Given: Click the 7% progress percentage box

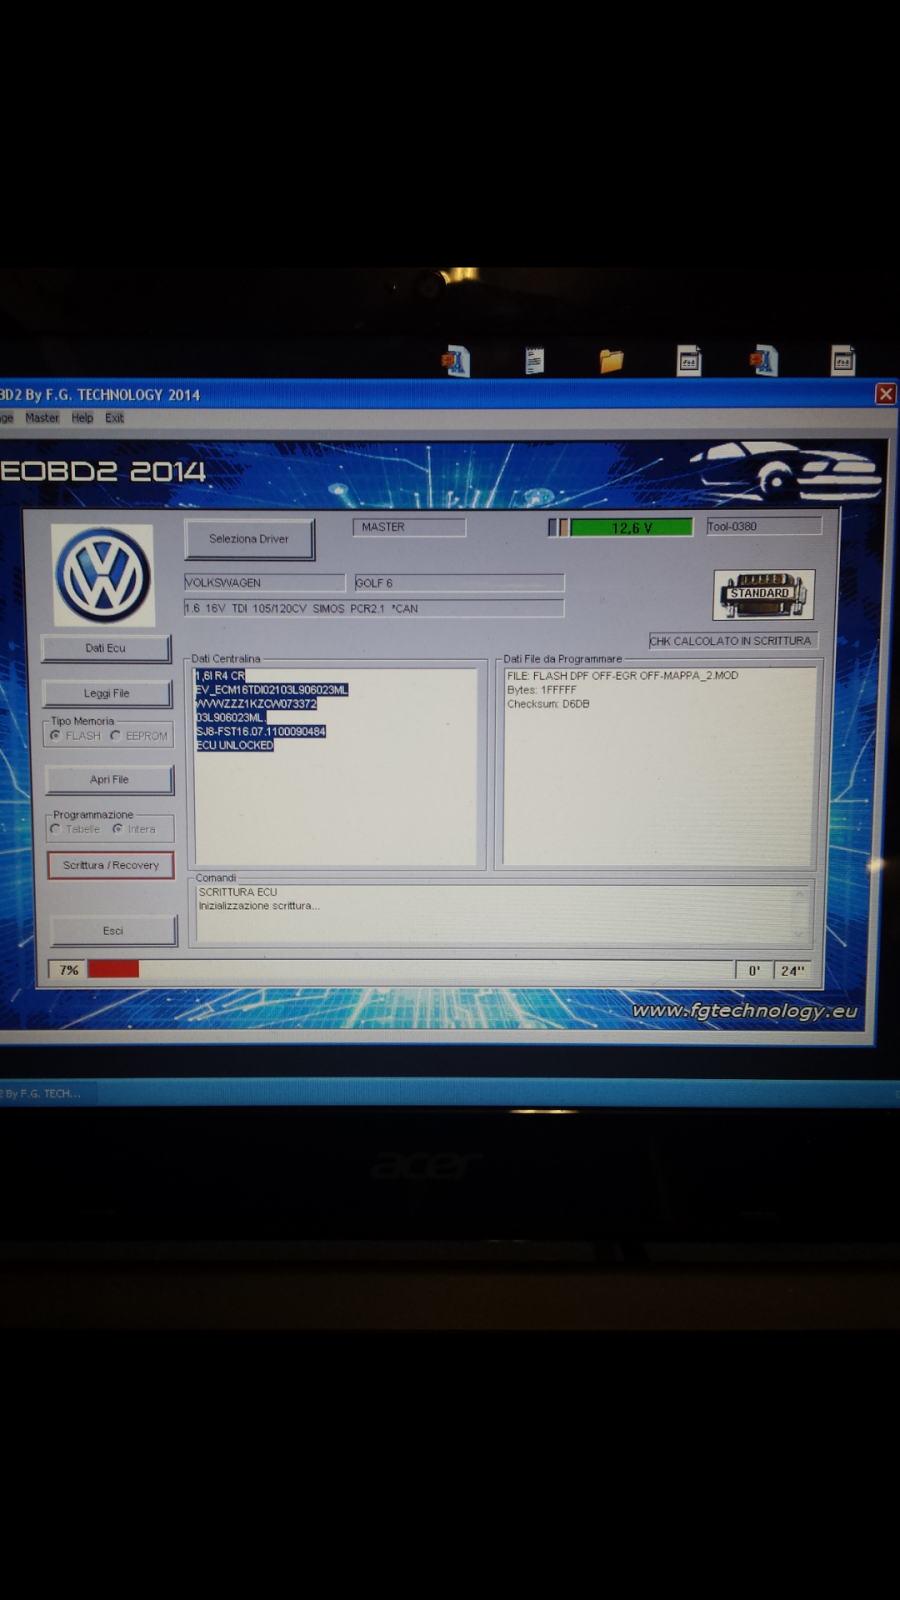Looking at the screenshot, I should point(68,970).
